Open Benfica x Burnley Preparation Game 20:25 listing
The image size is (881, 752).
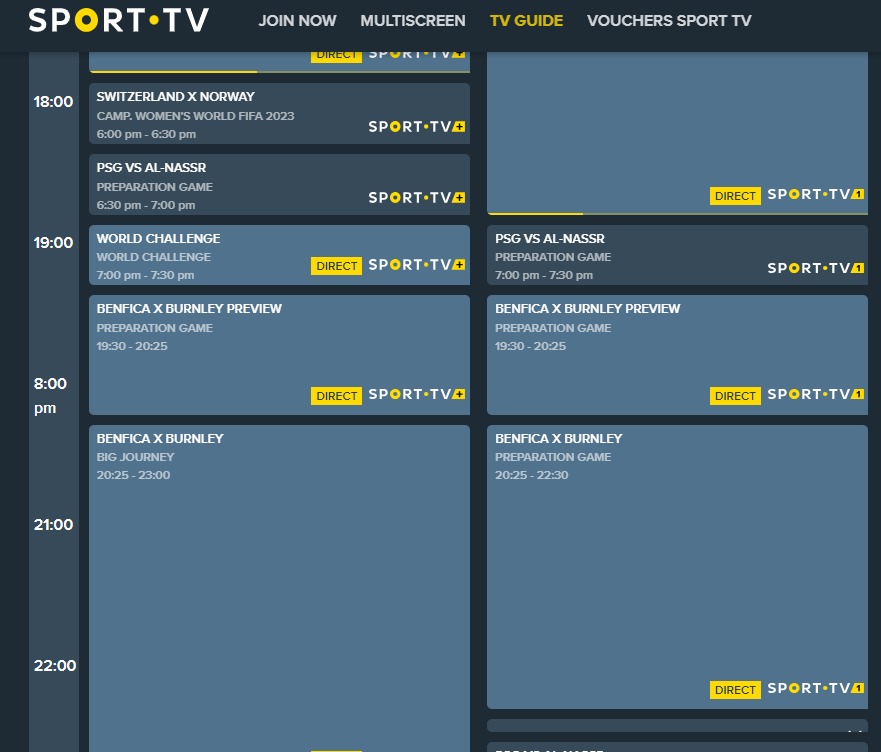pos(558,439)
